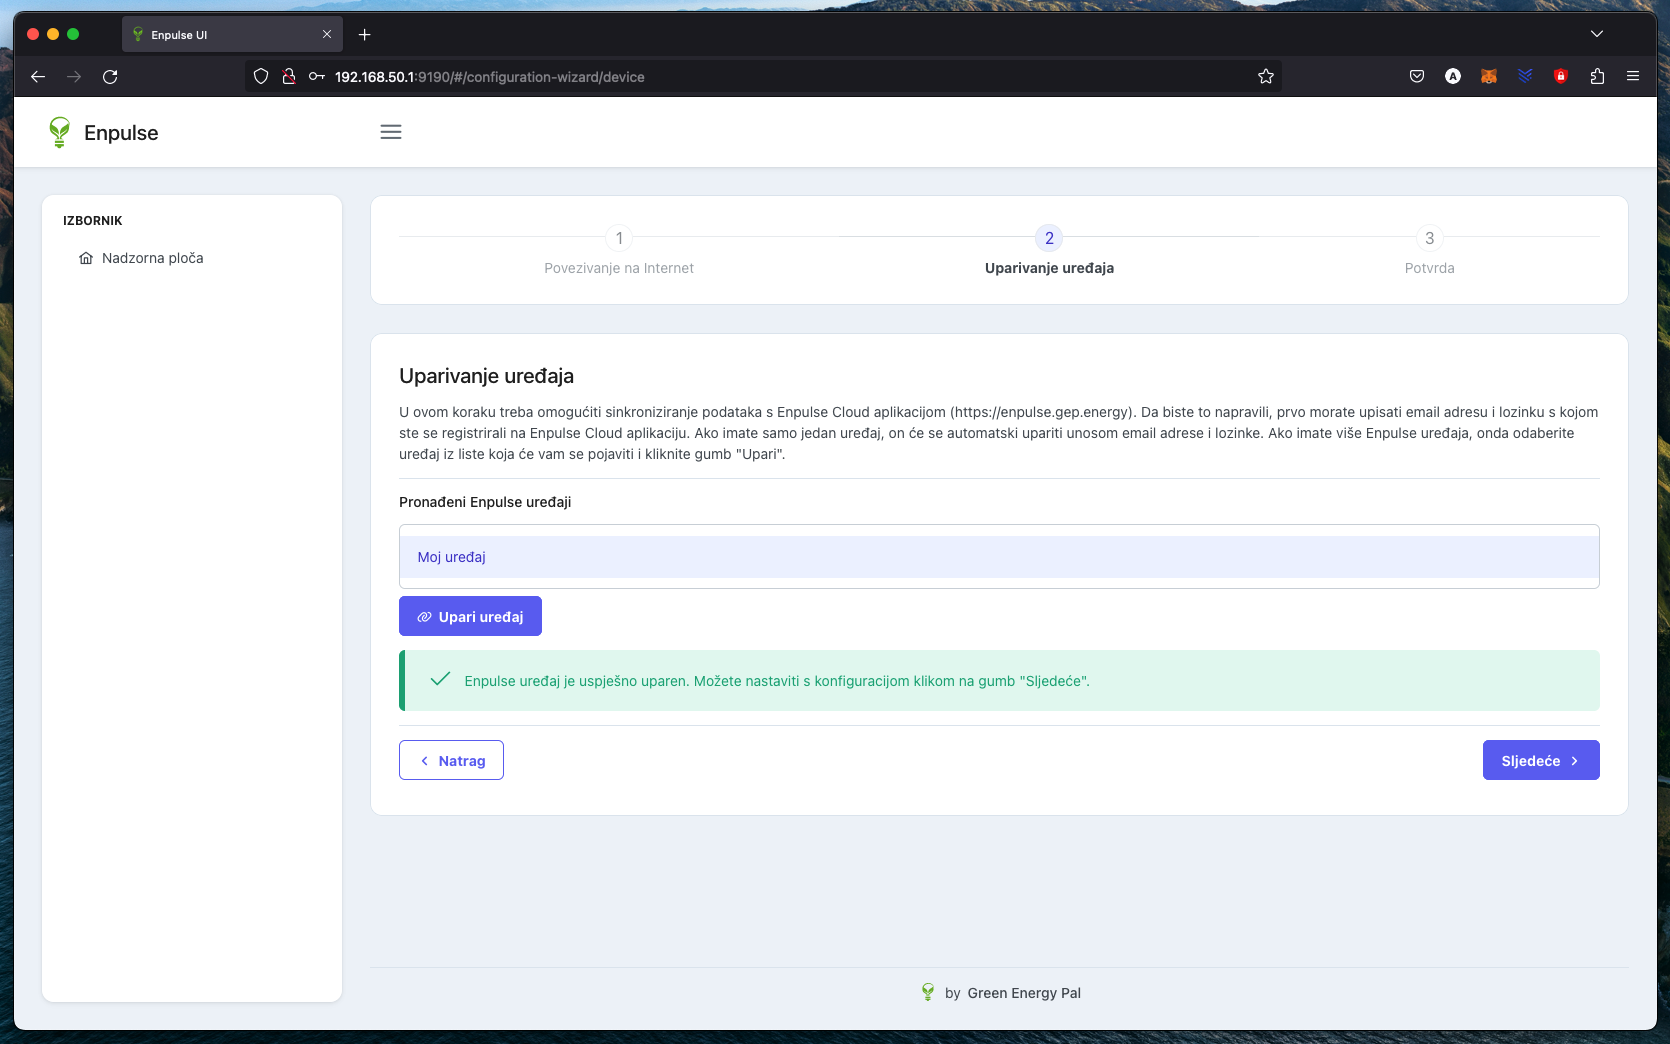The image size is (1670, 1044).
Task: Click the MetaMask fox extension icon
Action: tap(1489, 76)
